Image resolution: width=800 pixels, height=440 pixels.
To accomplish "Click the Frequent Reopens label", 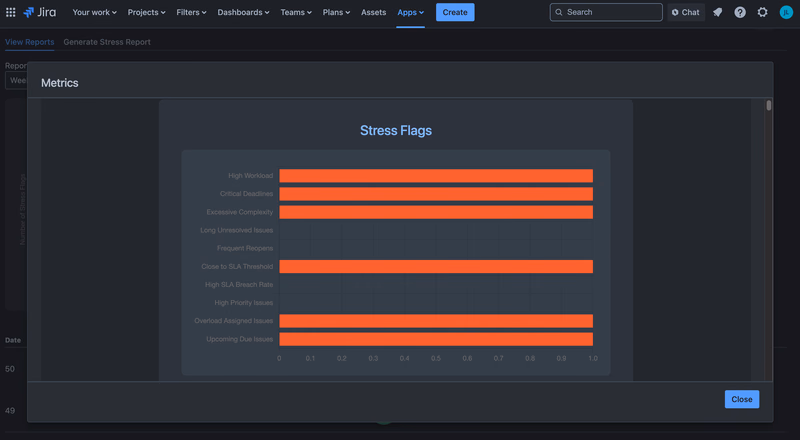I will pyautogui.click(x=245, y=249).
